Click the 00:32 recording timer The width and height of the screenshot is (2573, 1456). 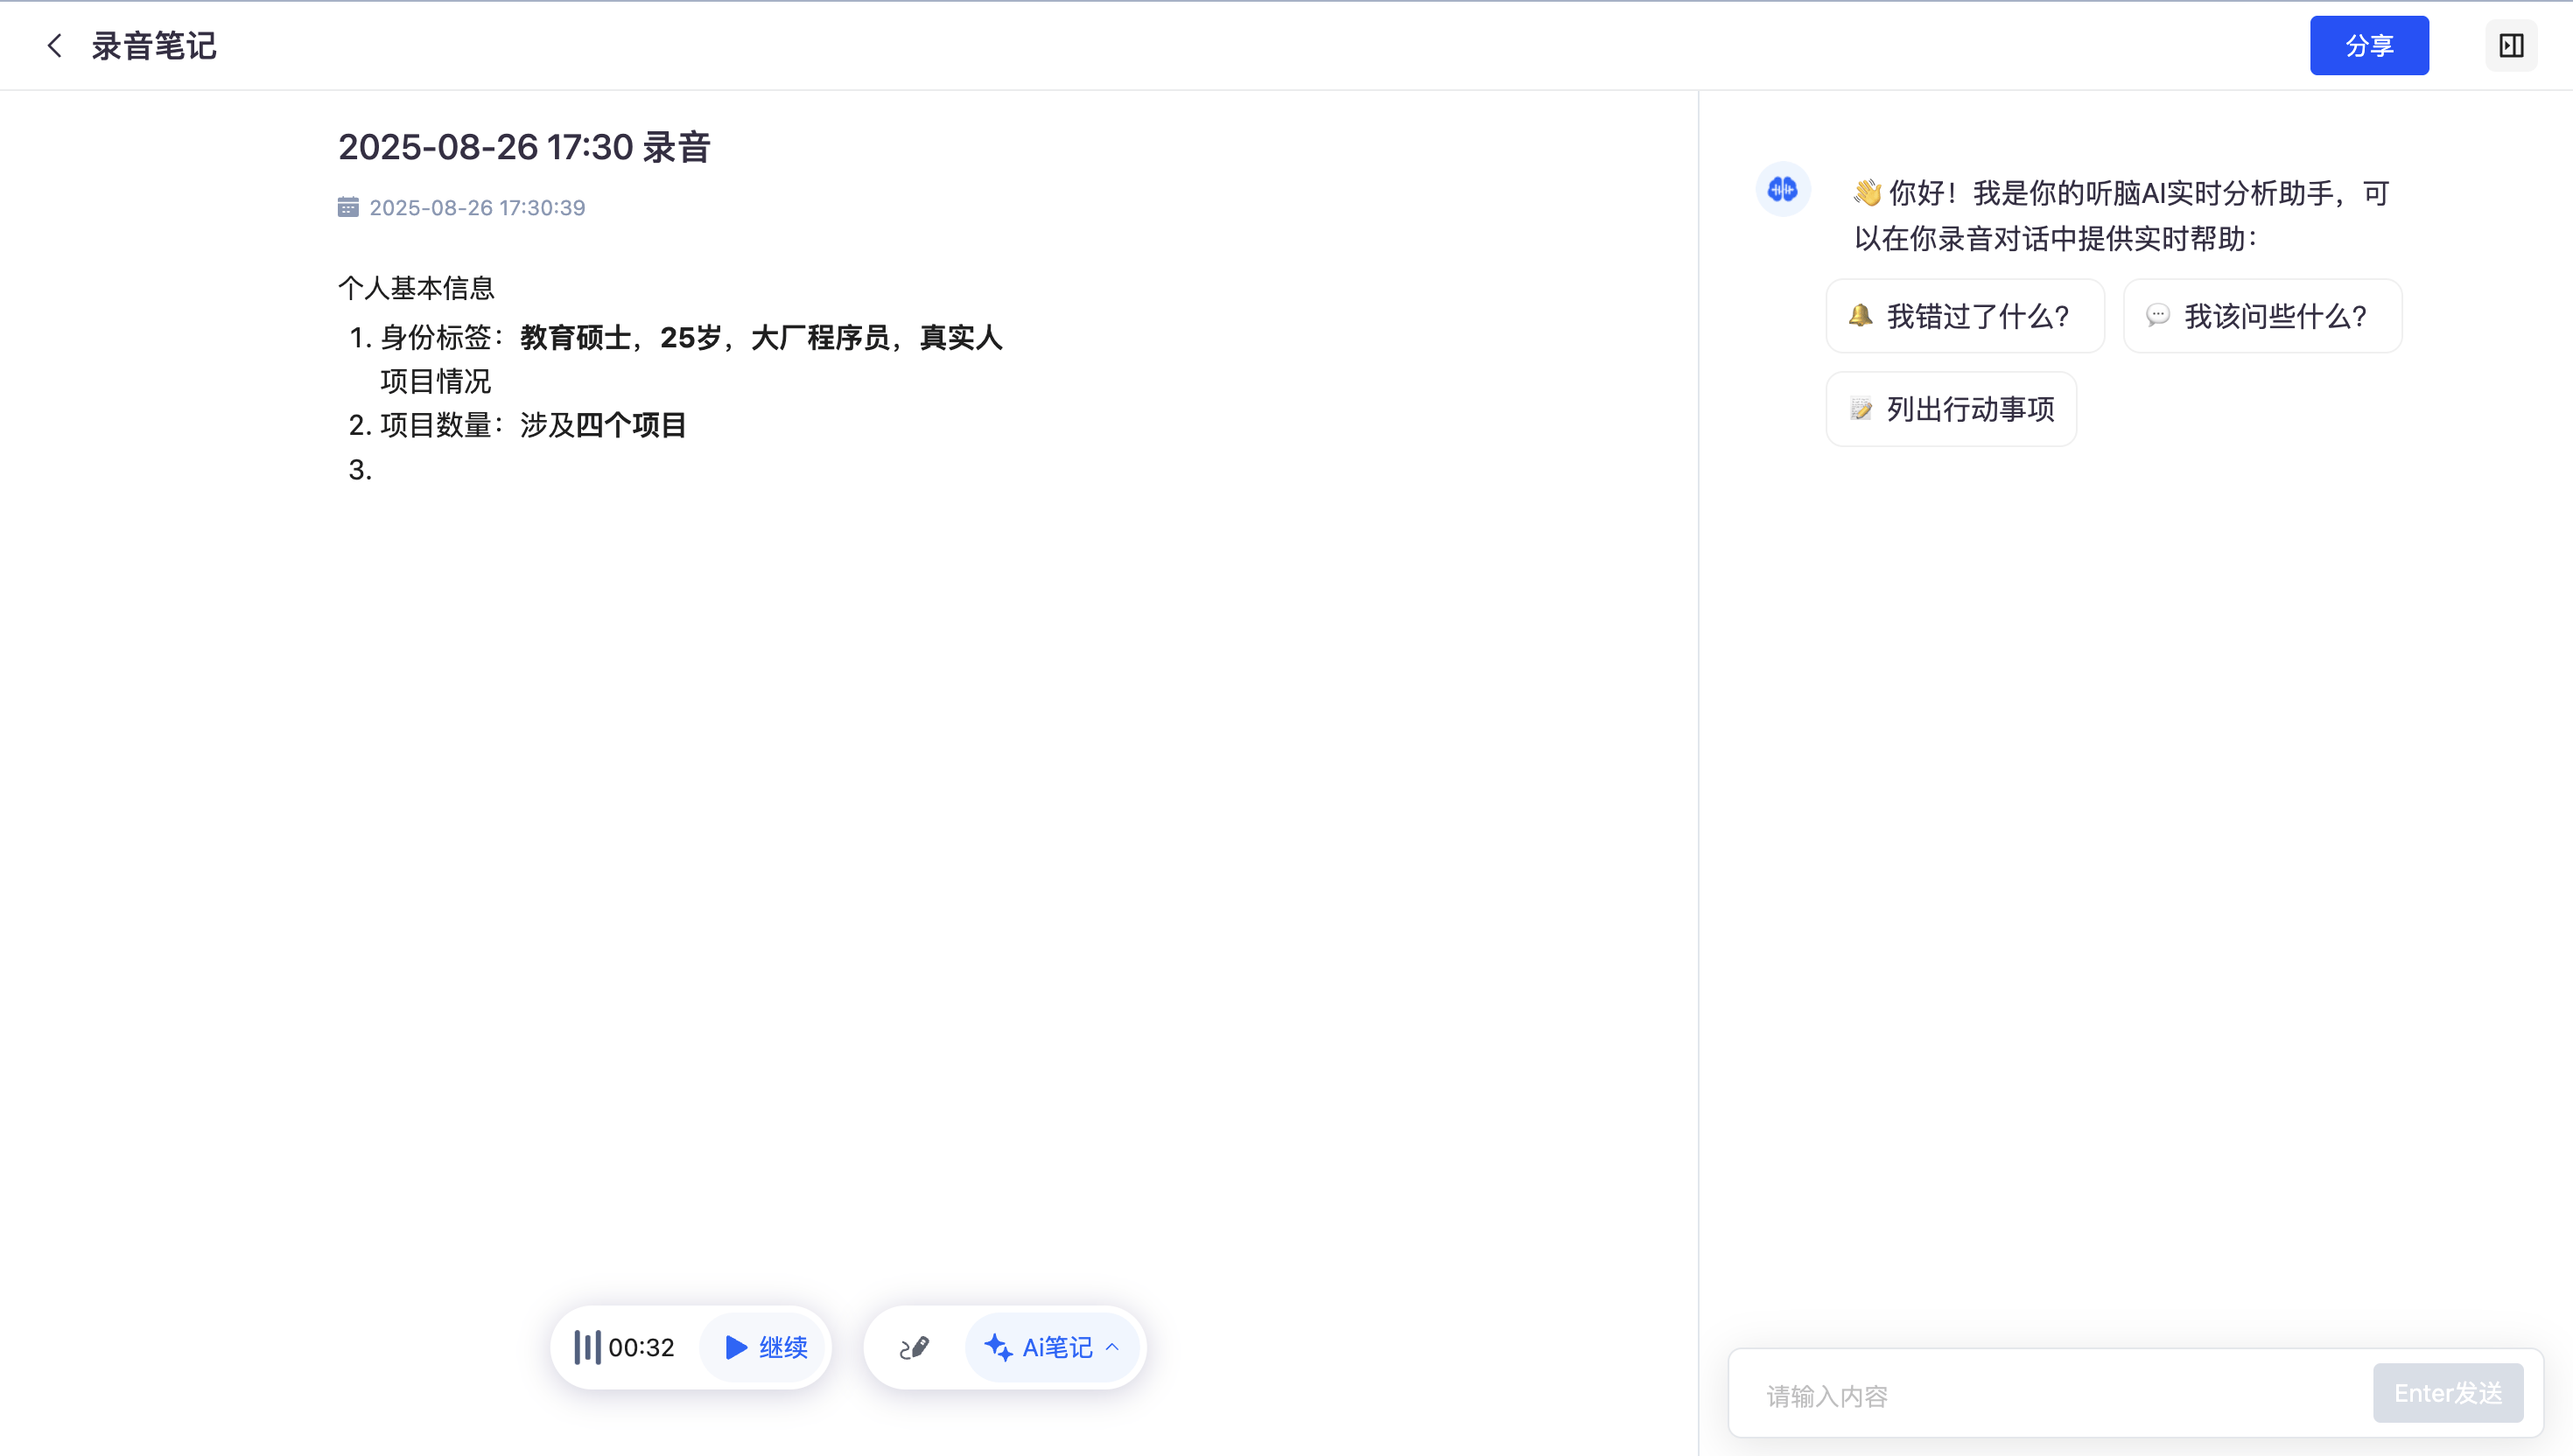641,1347
